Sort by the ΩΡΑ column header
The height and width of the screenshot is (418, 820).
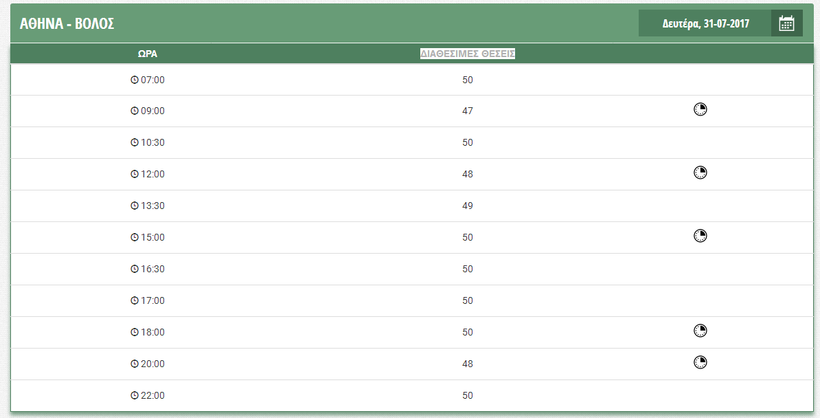[148, 53]
